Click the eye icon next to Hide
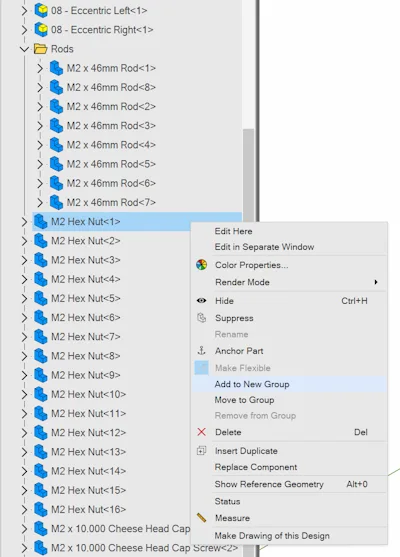This screenshot has width=400, height=557. tap(201, 301)
